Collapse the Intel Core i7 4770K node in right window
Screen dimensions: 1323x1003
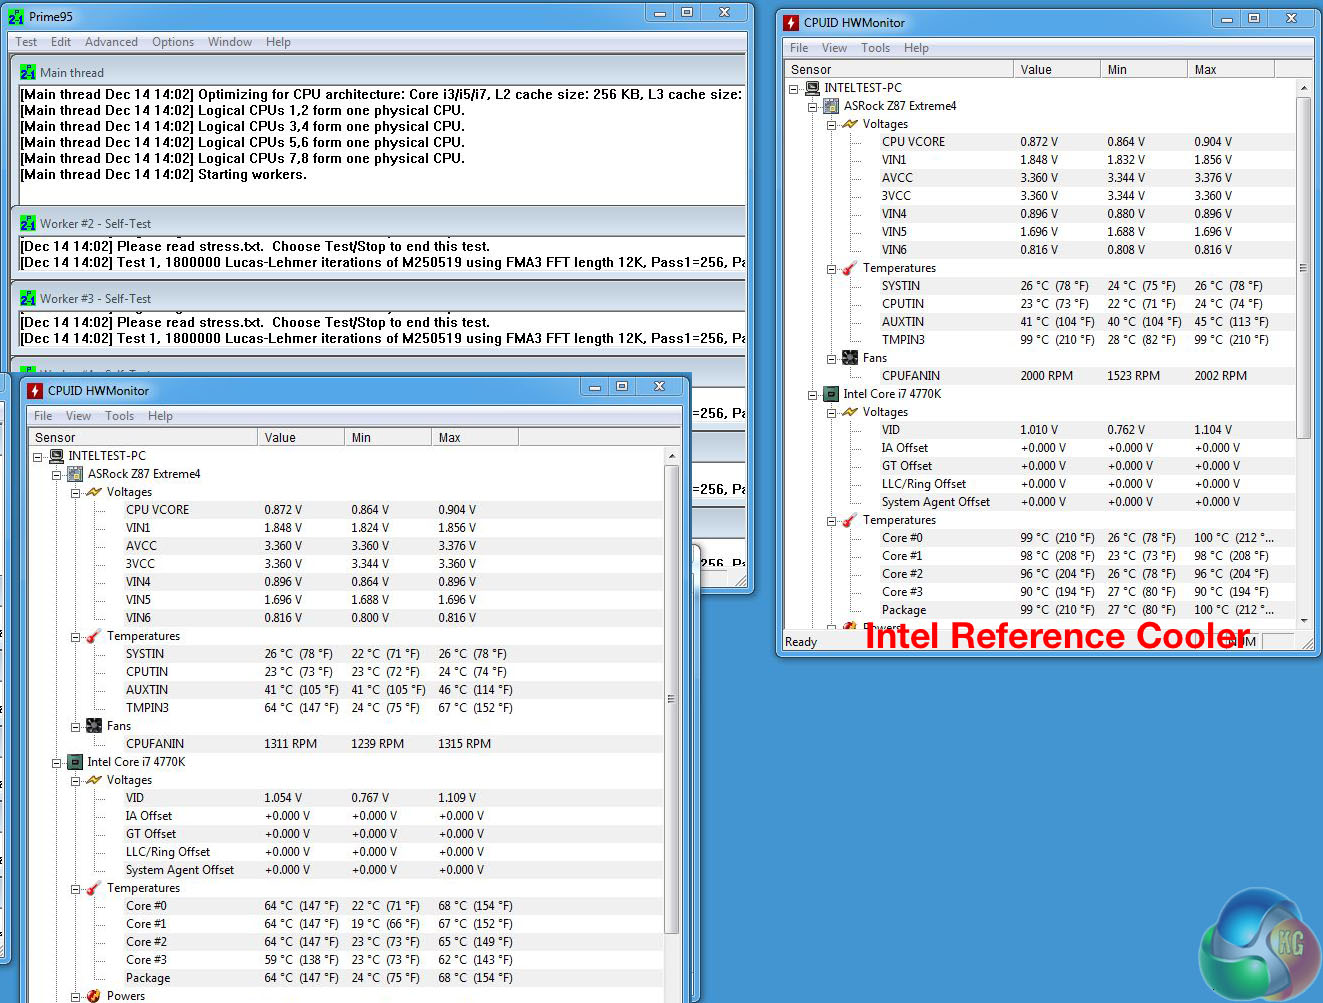(x=813, y=395)
